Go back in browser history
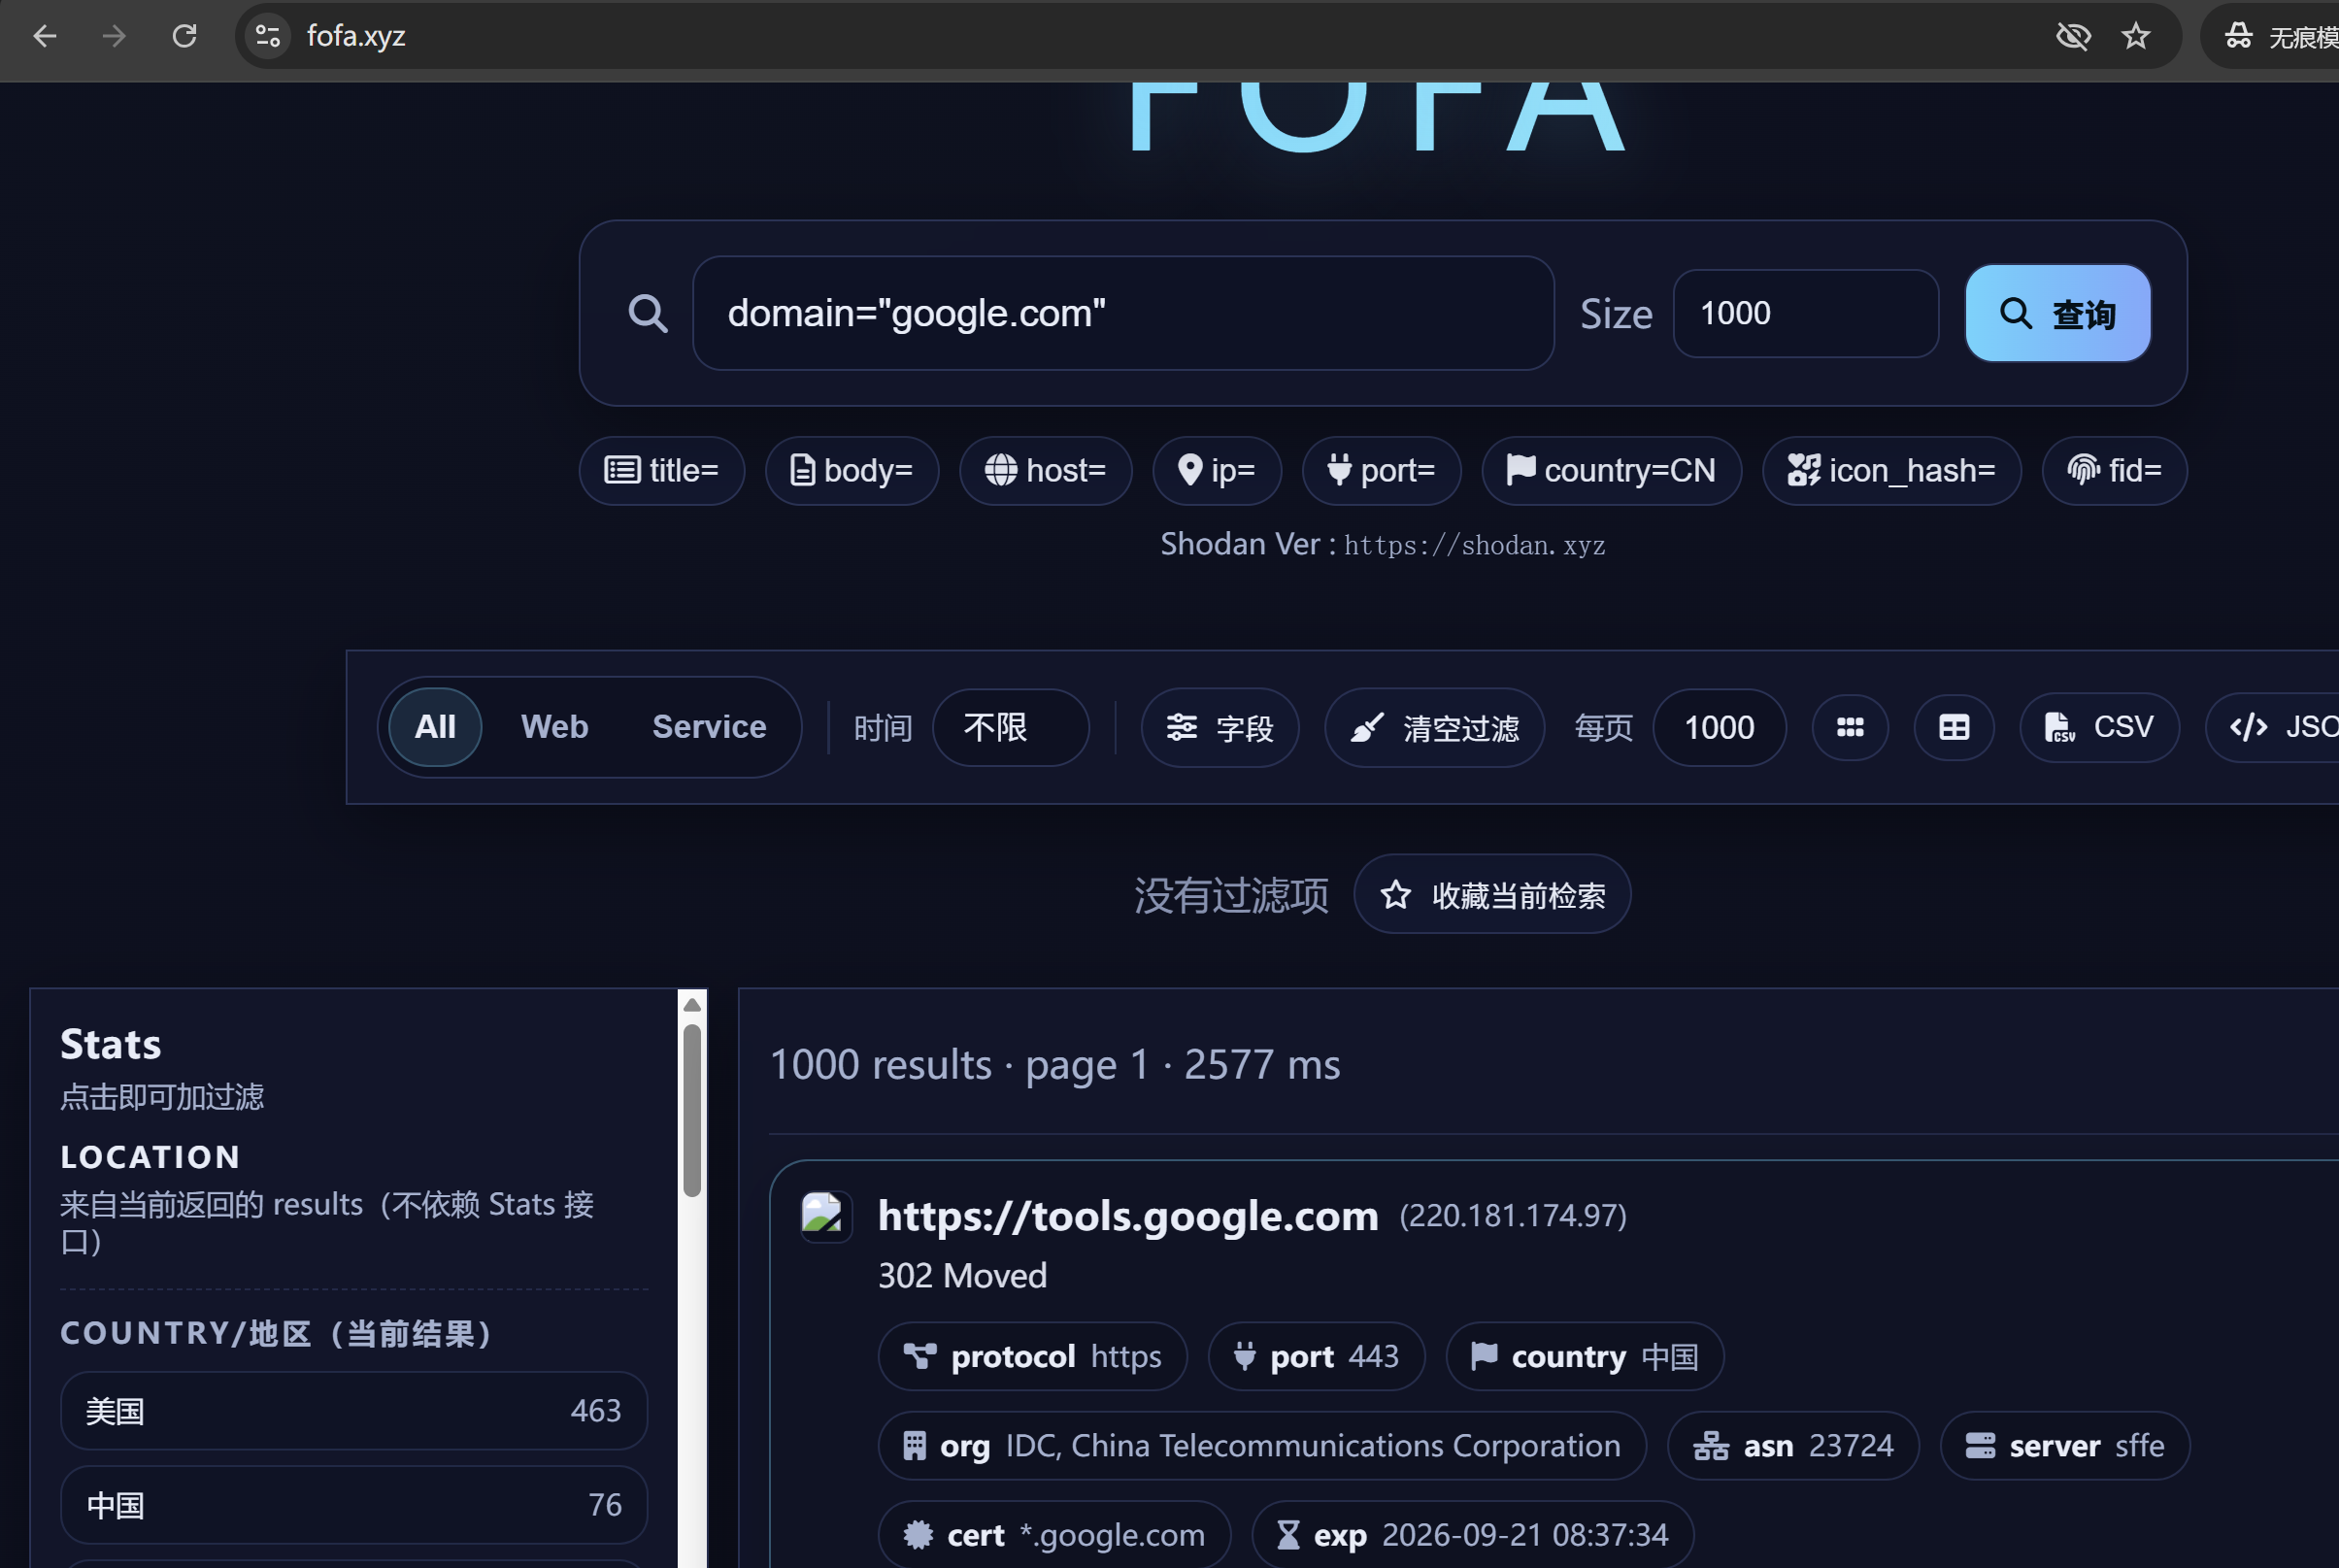The width and height of the screenshot is (2339, 1568). click(x=45, y=37)
